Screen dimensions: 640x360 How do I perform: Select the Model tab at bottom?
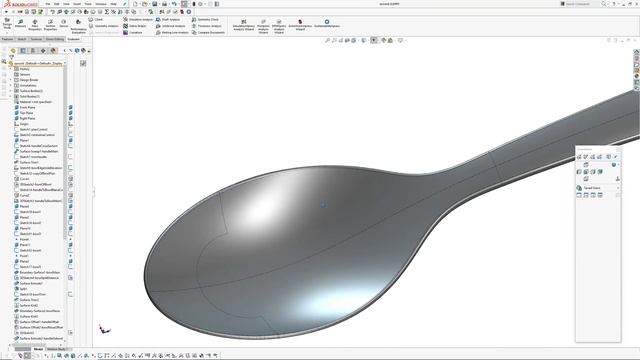38,349
